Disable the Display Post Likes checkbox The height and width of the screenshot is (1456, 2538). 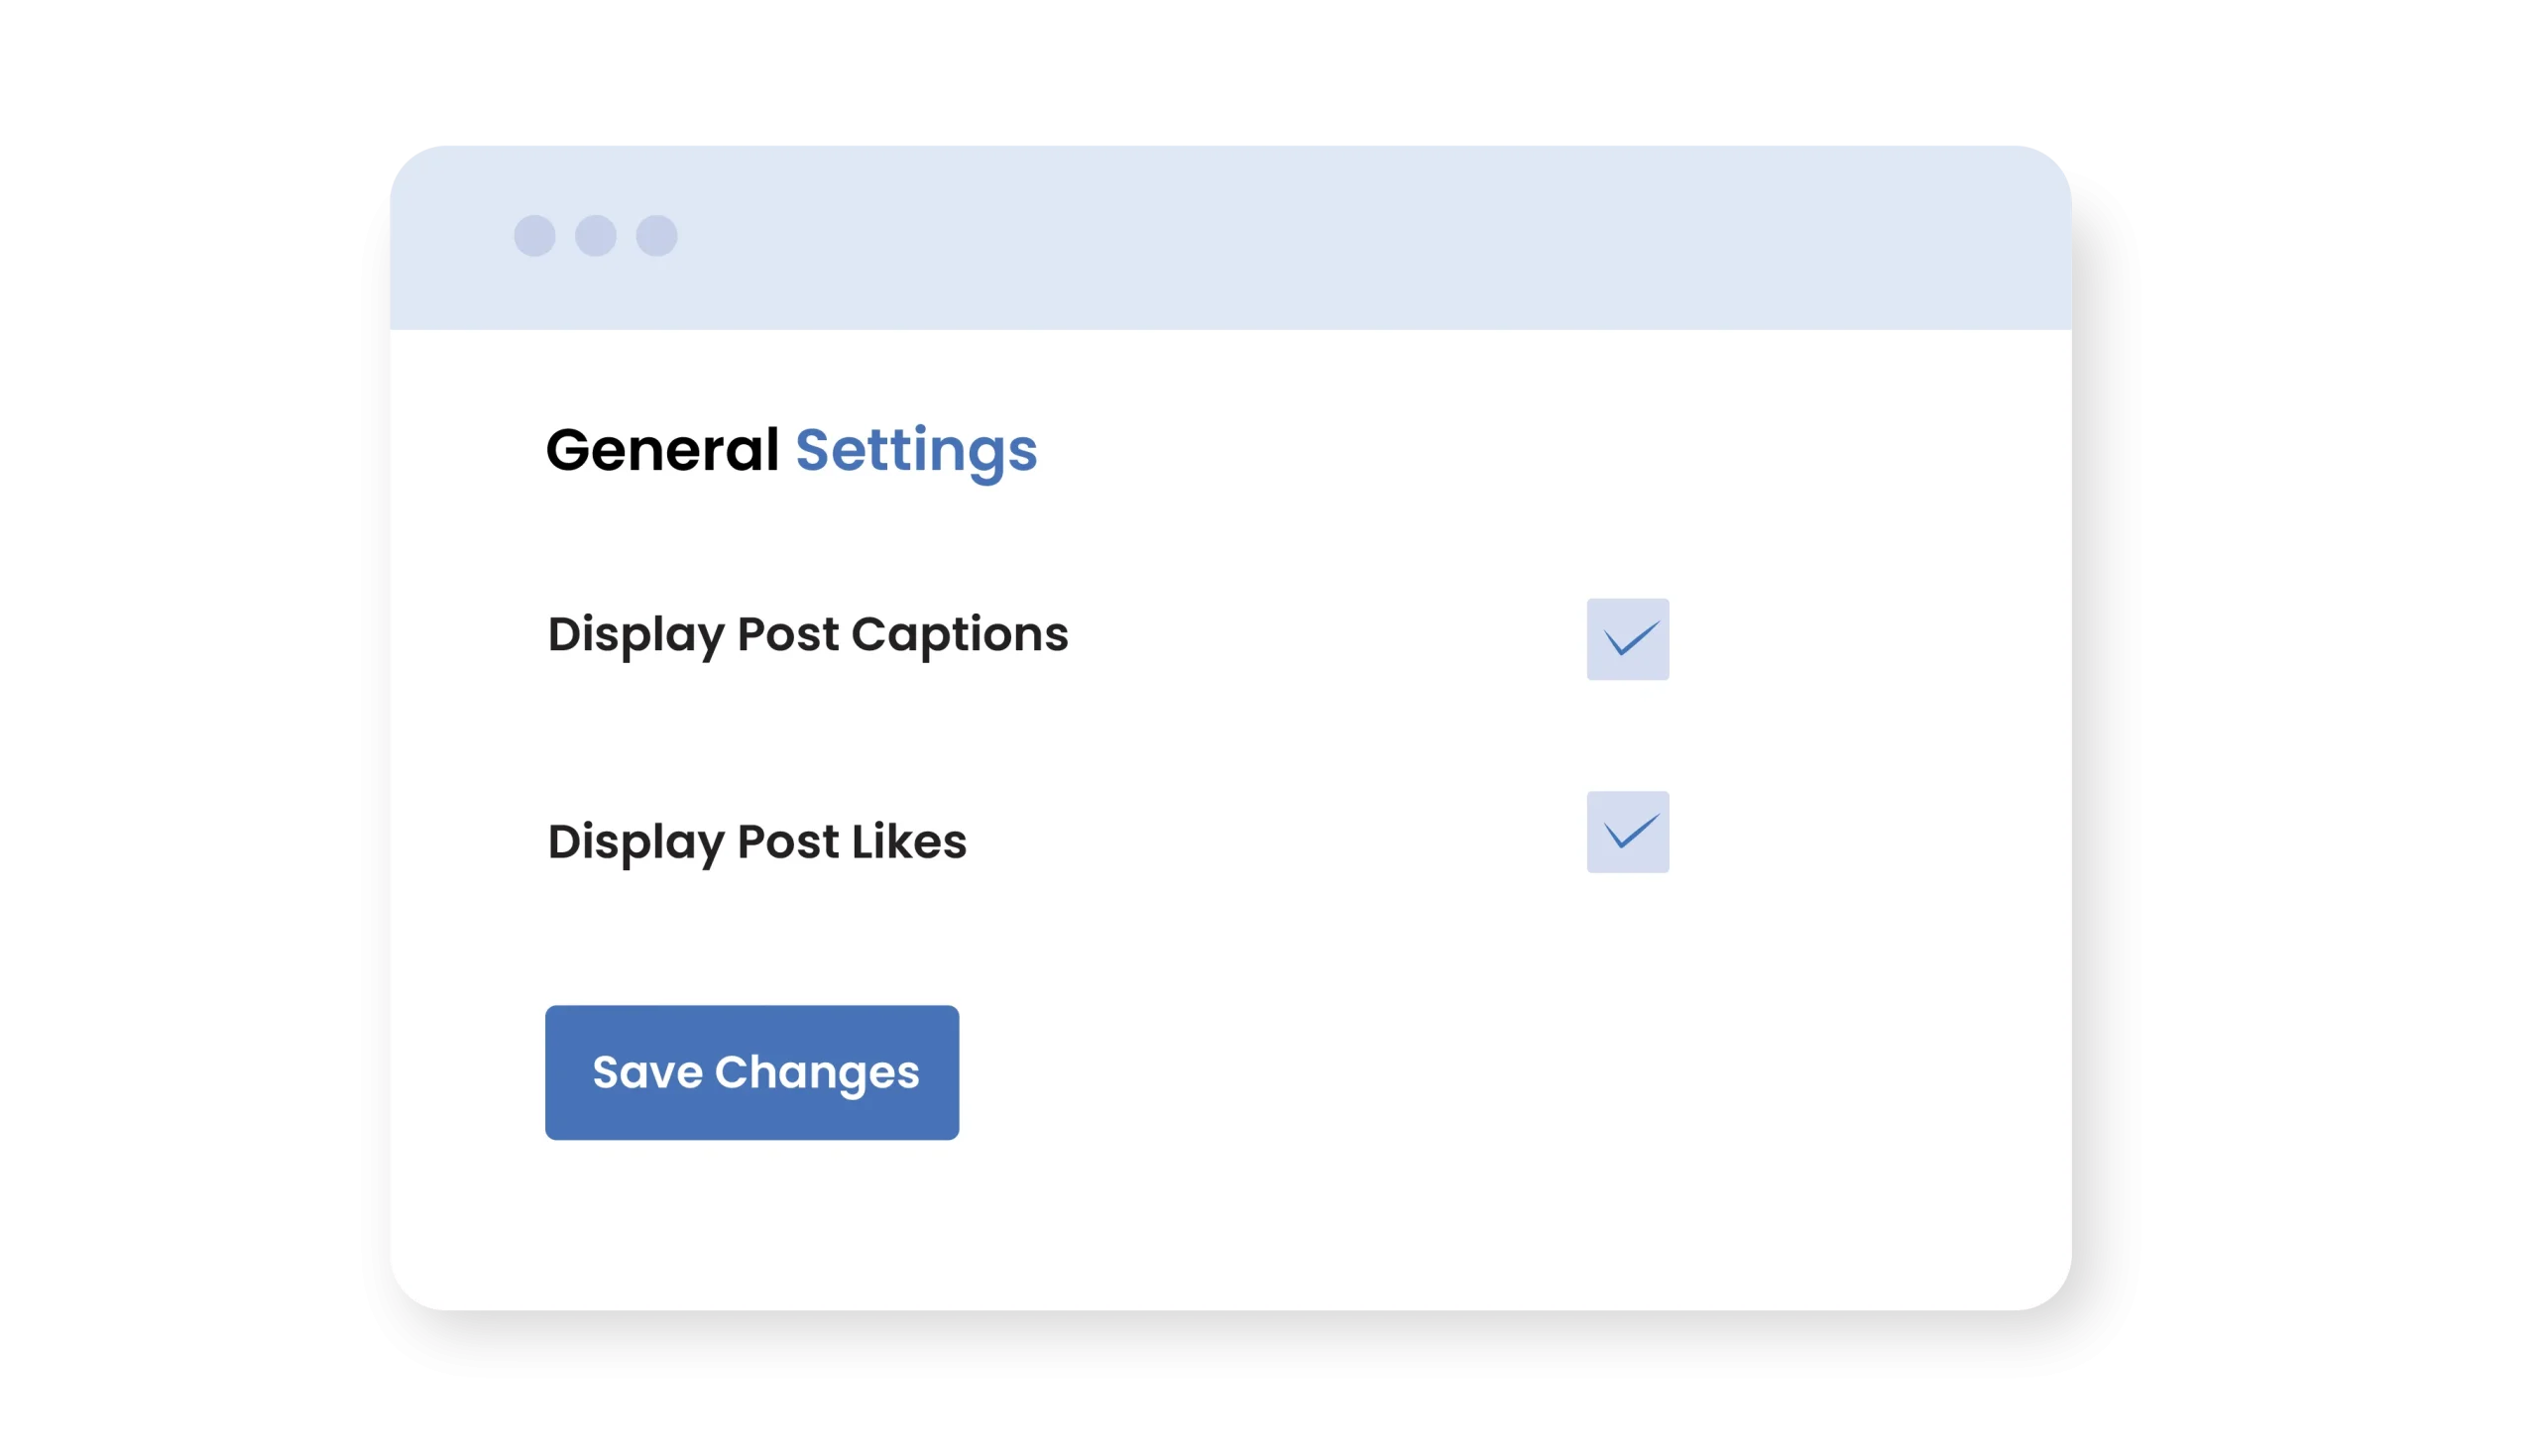pyautogui.click(x=1628, y=832)
